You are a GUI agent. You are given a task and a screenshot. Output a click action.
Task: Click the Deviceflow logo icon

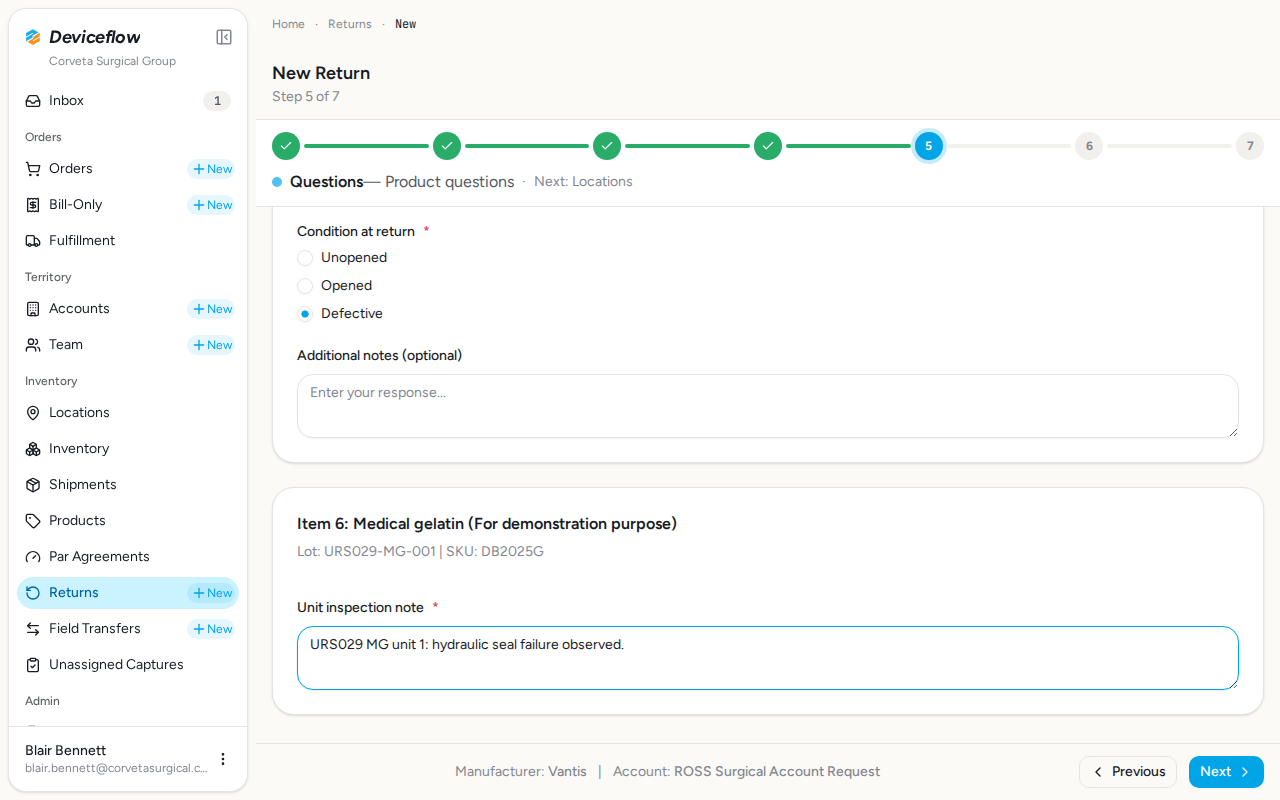click(x=33, y=37)
